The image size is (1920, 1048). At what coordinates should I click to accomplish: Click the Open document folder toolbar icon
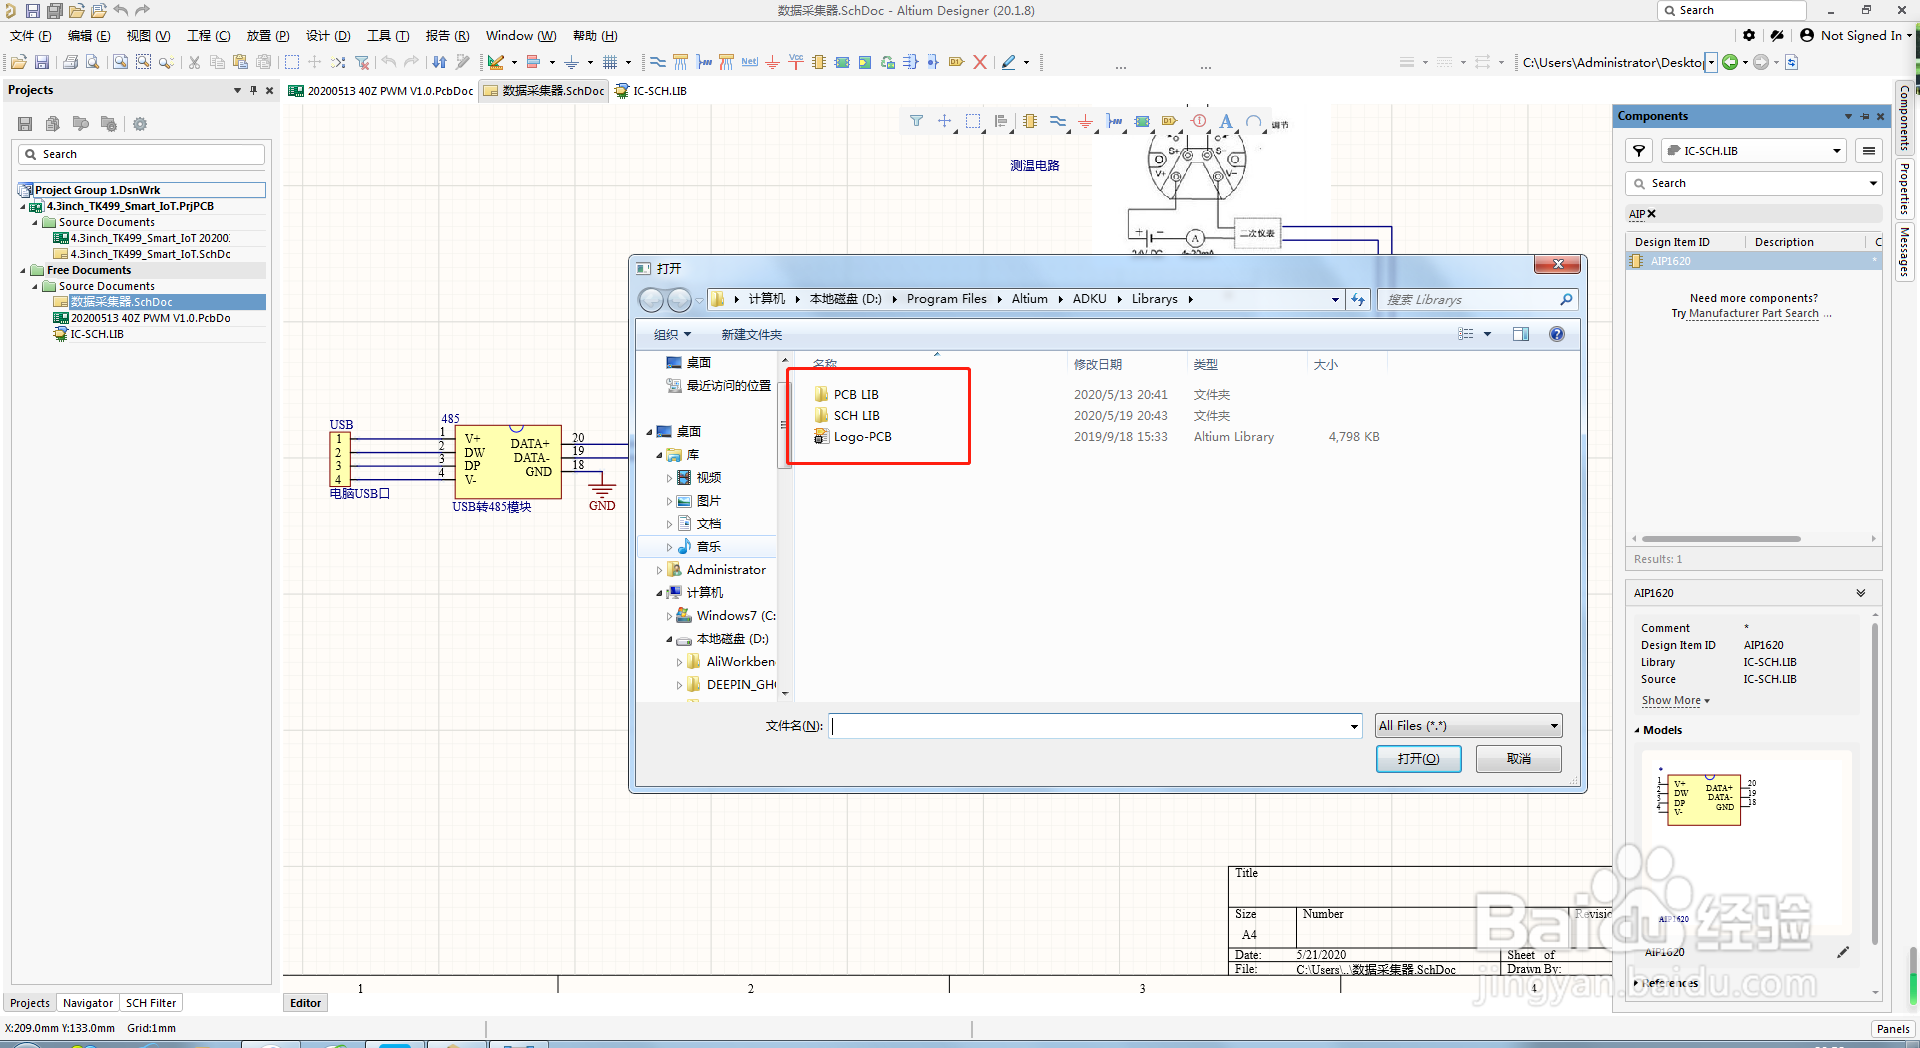pos(18,62)
